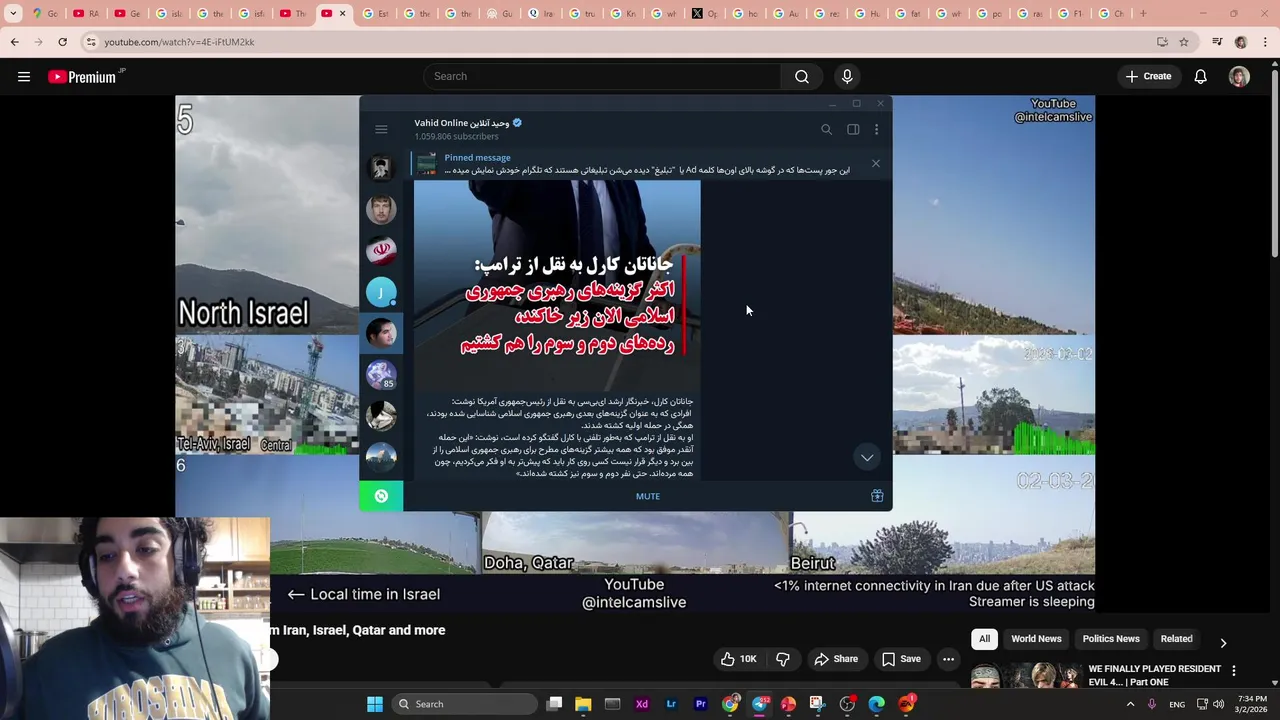The height and width of the screenshot is (720, 1280).
Task: Close the active YouTube tab
Action: (x=342, y=14)
